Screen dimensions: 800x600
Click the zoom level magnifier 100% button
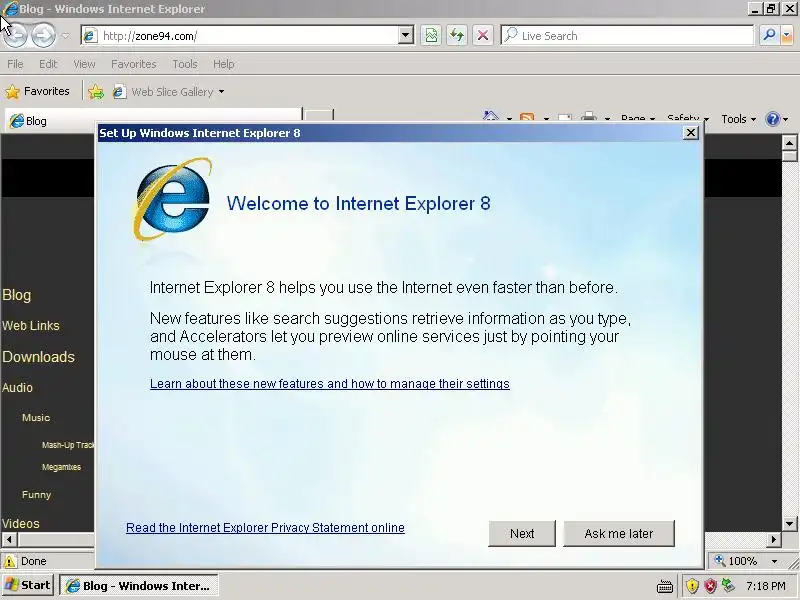737,561
